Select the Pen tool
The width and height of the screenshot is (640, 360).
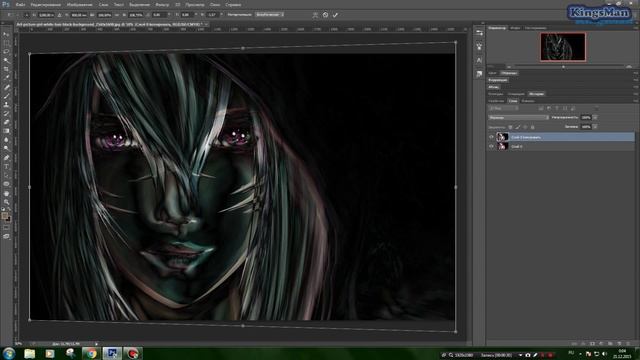[x=6, y=158]
